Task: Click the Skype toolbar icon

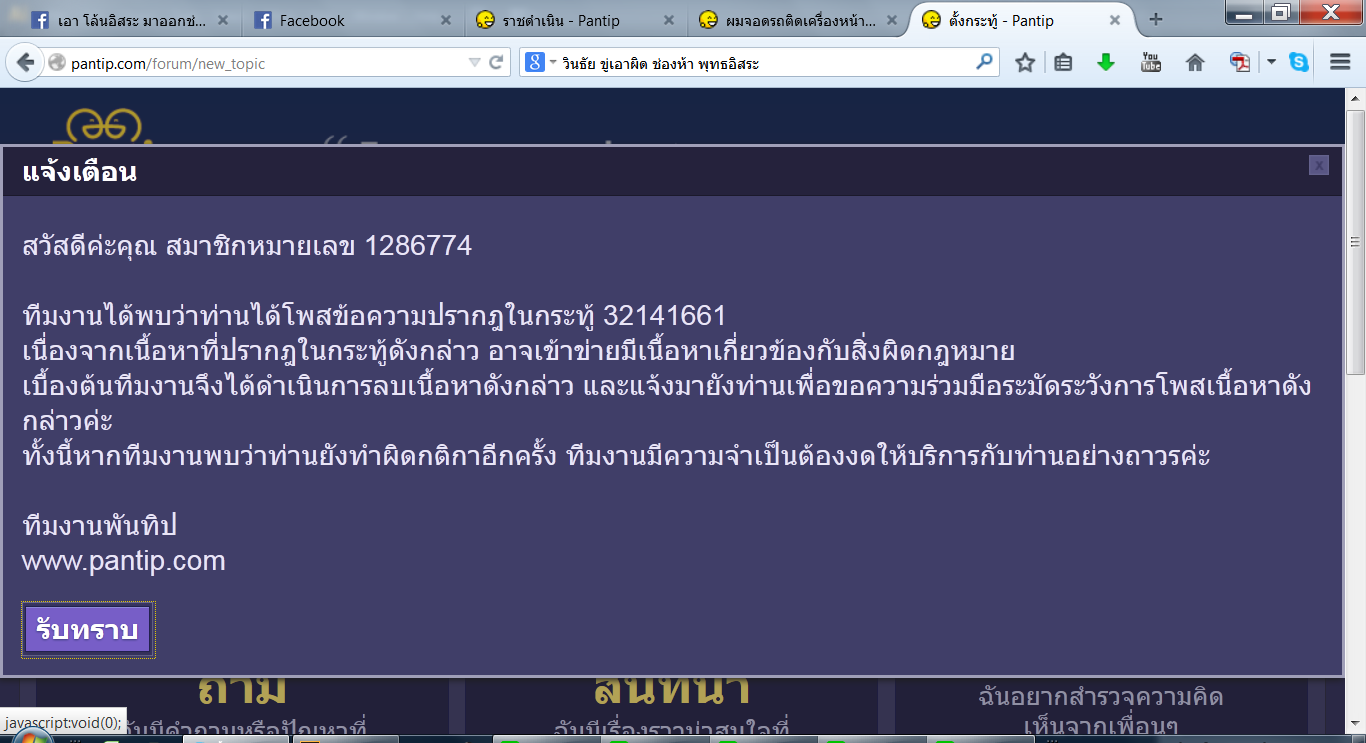Action: click(1299, 63)
